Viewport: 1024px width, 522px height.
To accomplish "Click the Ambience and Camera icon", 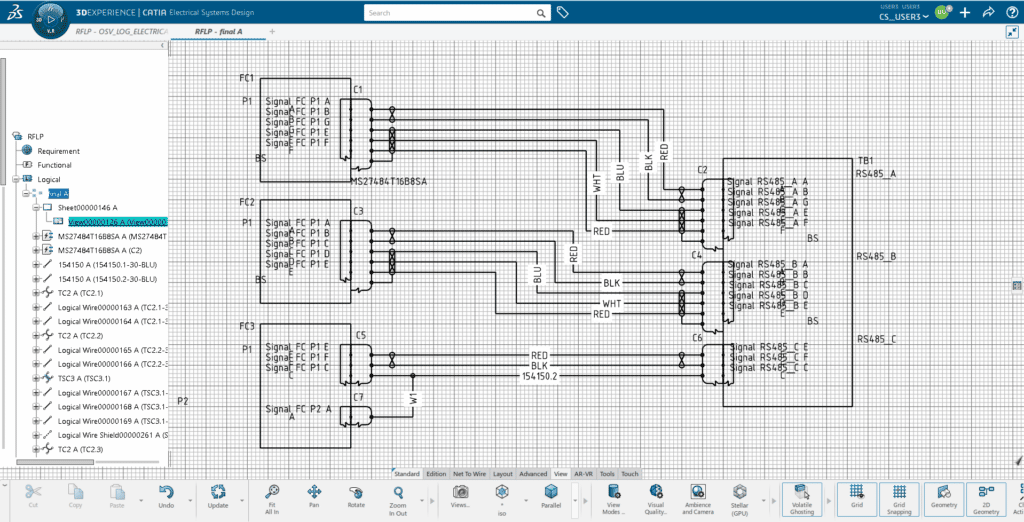I will pyautogui.click(x=697, y=492).
